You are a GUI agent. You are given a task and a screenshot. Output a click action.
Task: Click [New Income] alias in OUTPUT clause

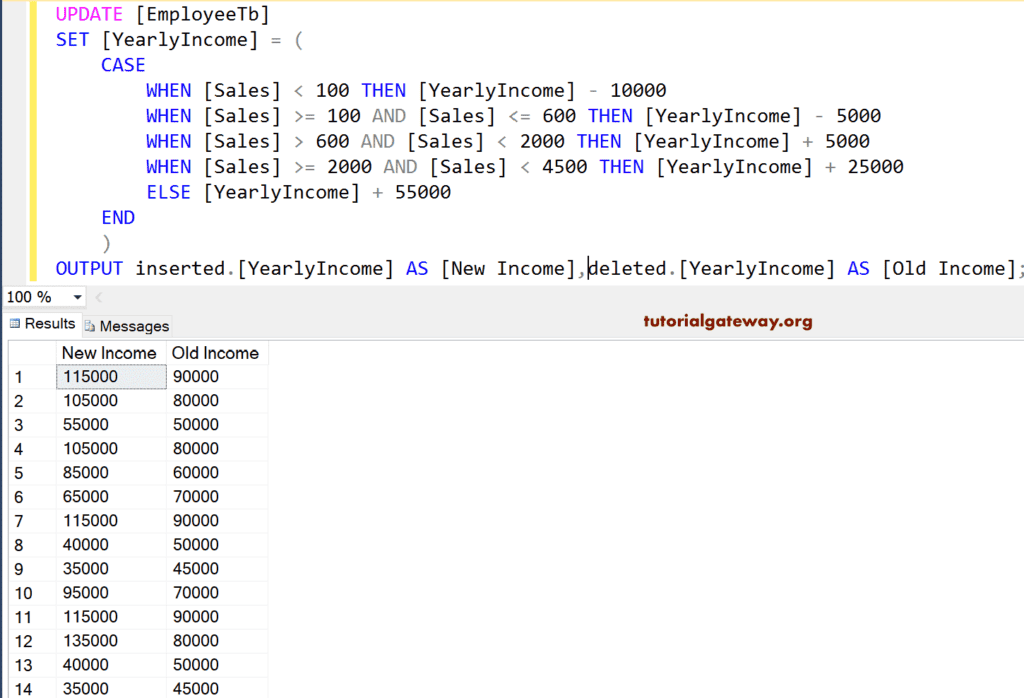[x=508, y=269]
